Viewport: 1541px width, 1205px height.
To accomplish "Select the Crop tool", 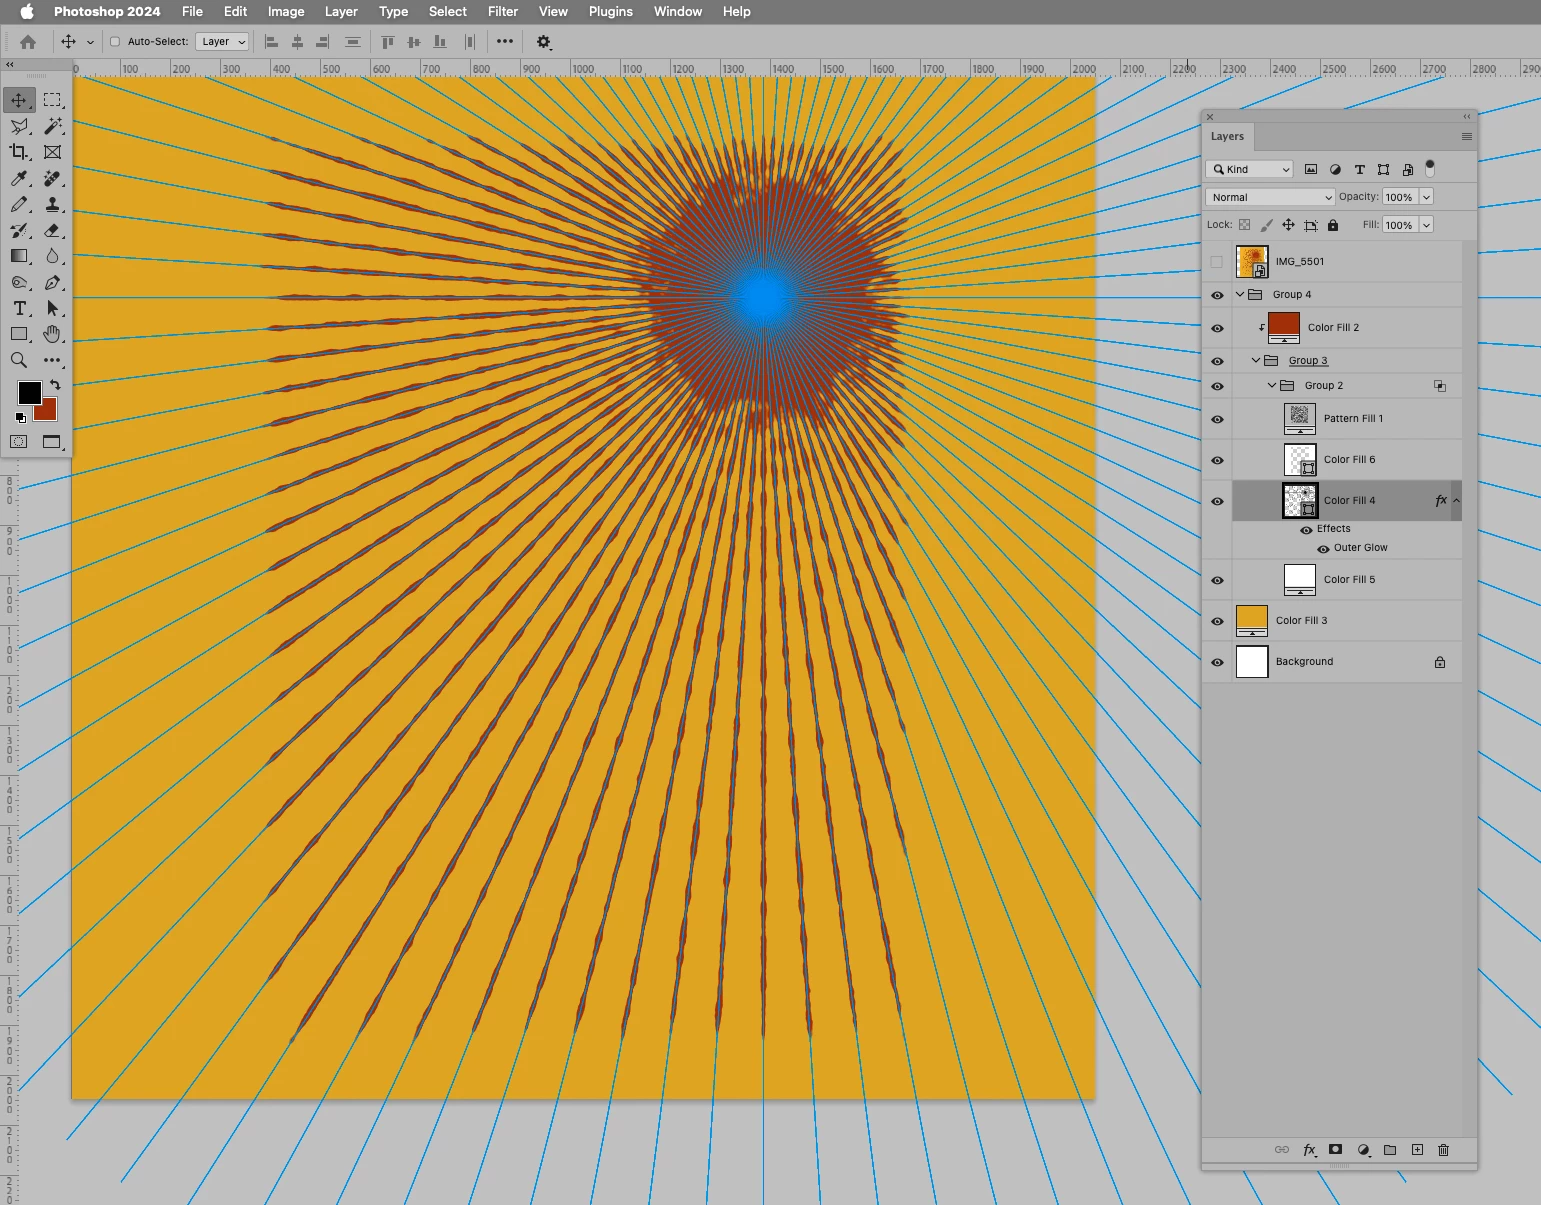I will click(x=19, y=152).
